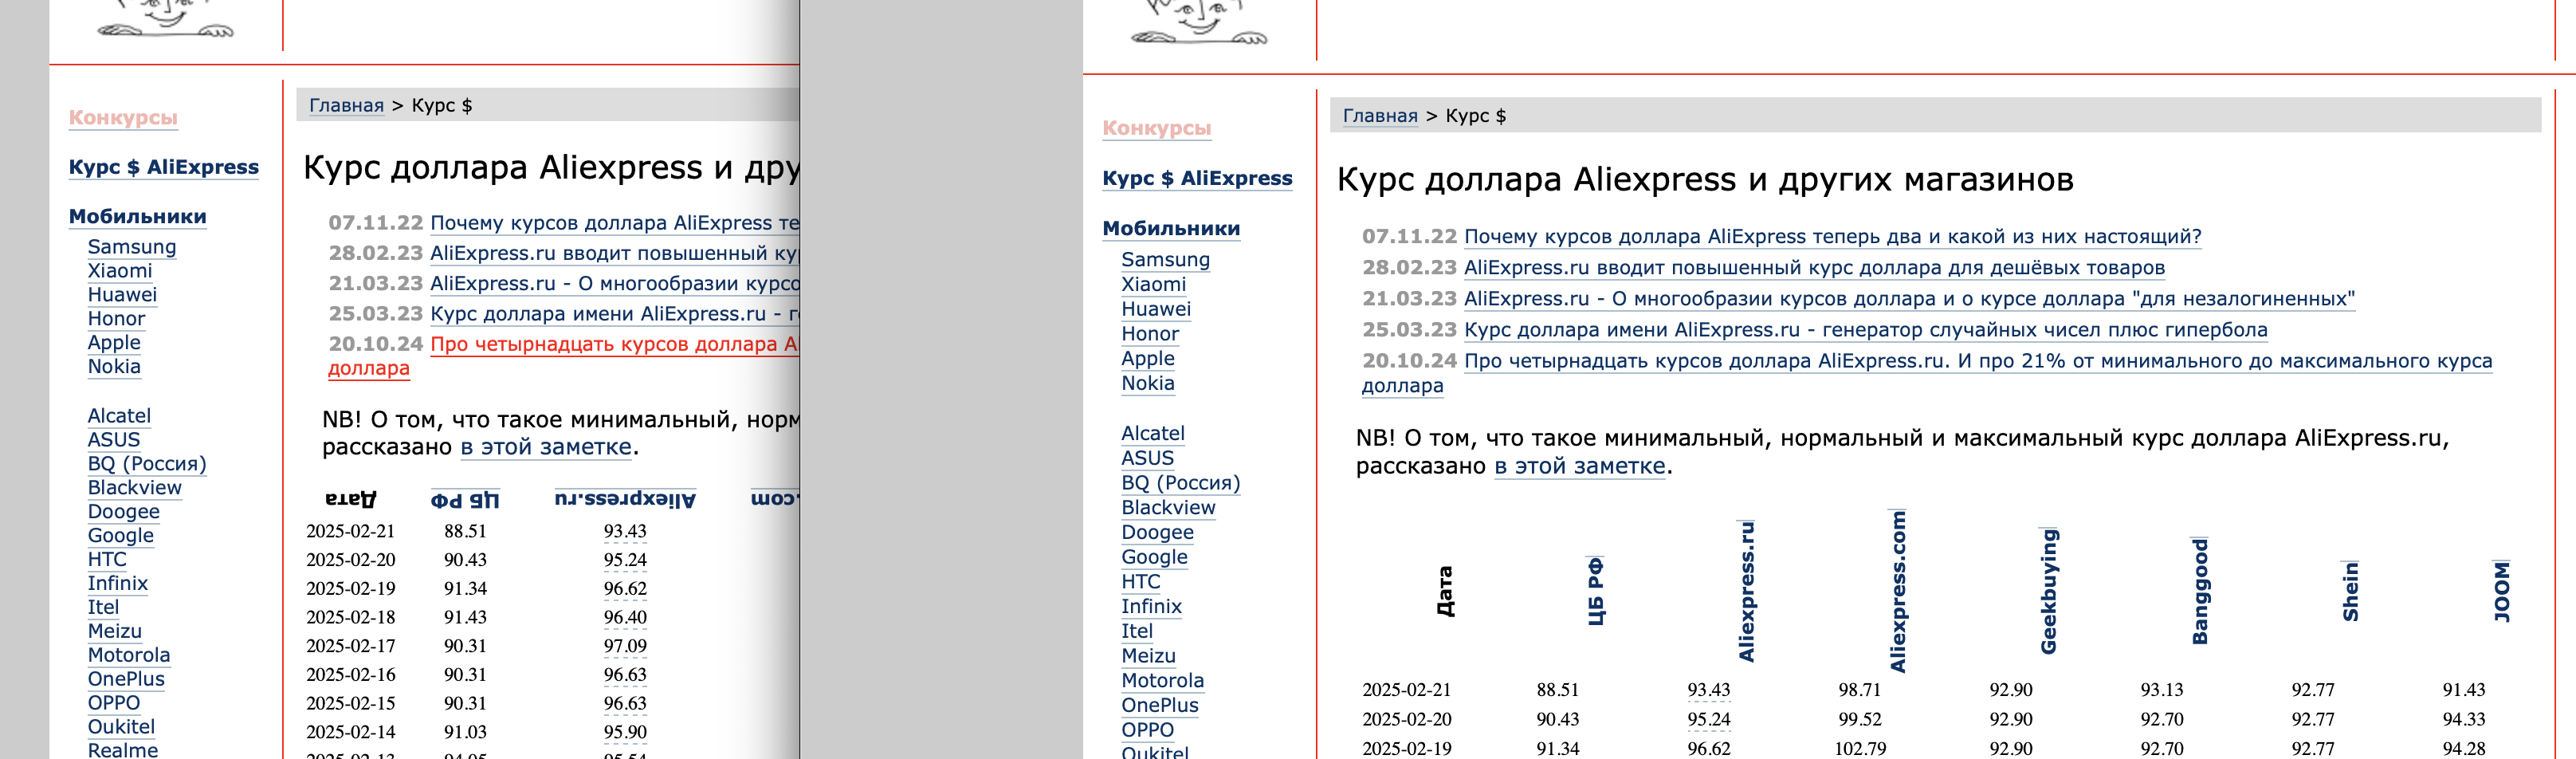Open Конкурсы link in right page sidebar

[x=1156, y=128]
